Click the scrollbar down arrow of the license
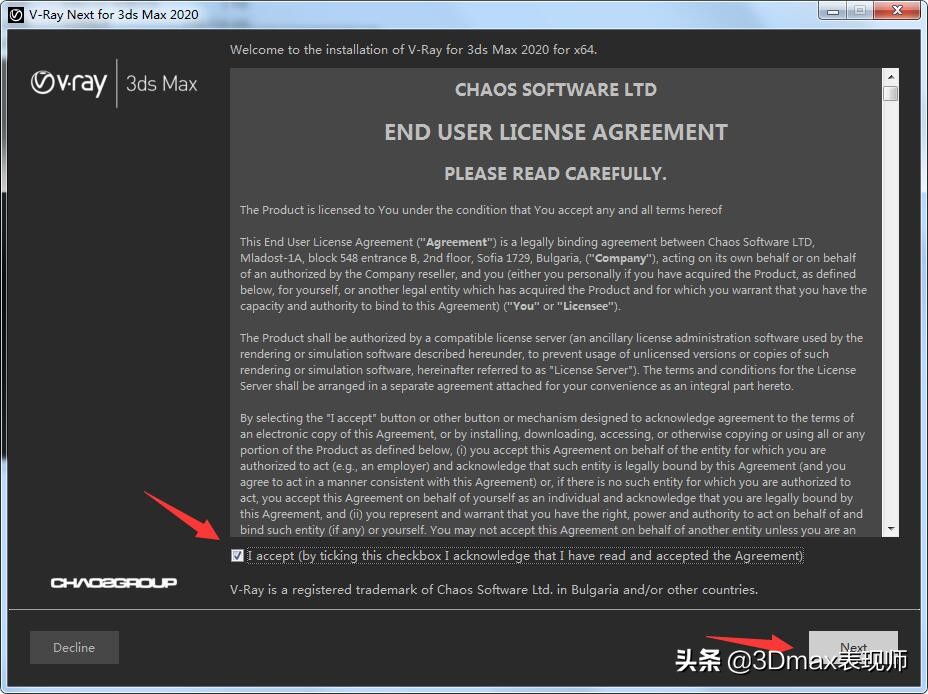The height and width of the screenshot is (694, 928). click(x=890, y=529)
